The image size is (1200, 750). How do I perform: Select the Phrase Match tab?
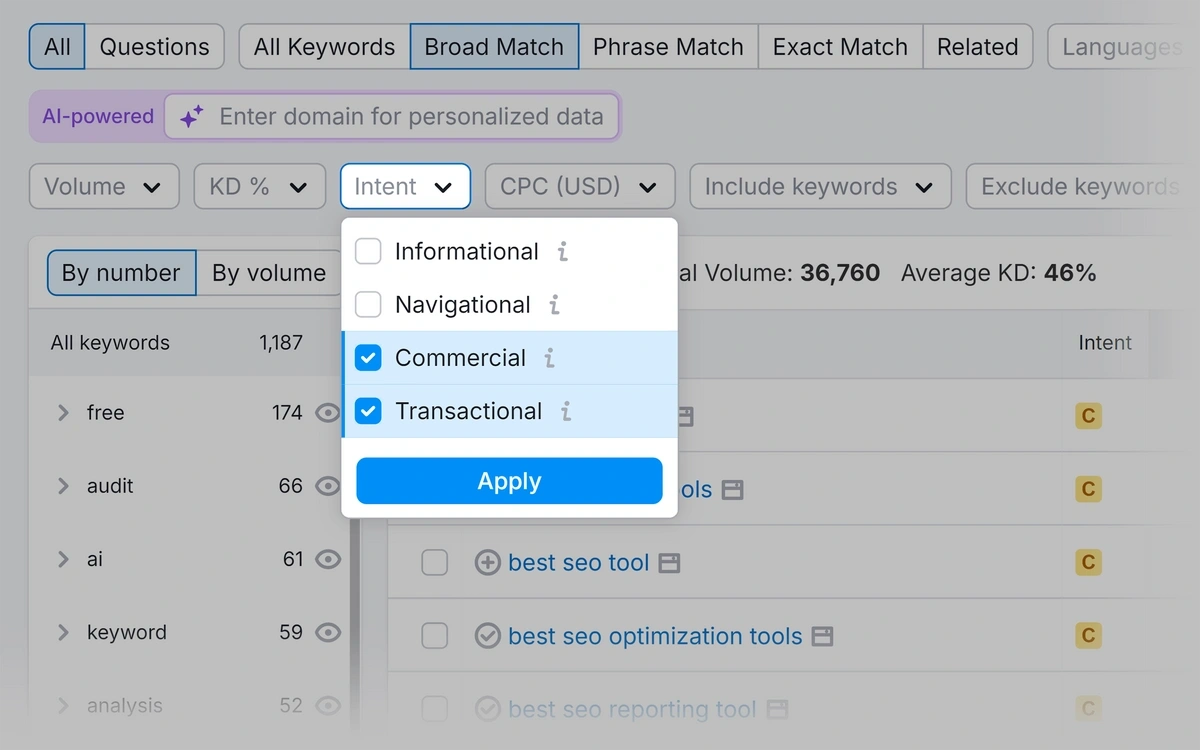click(668, 47)
